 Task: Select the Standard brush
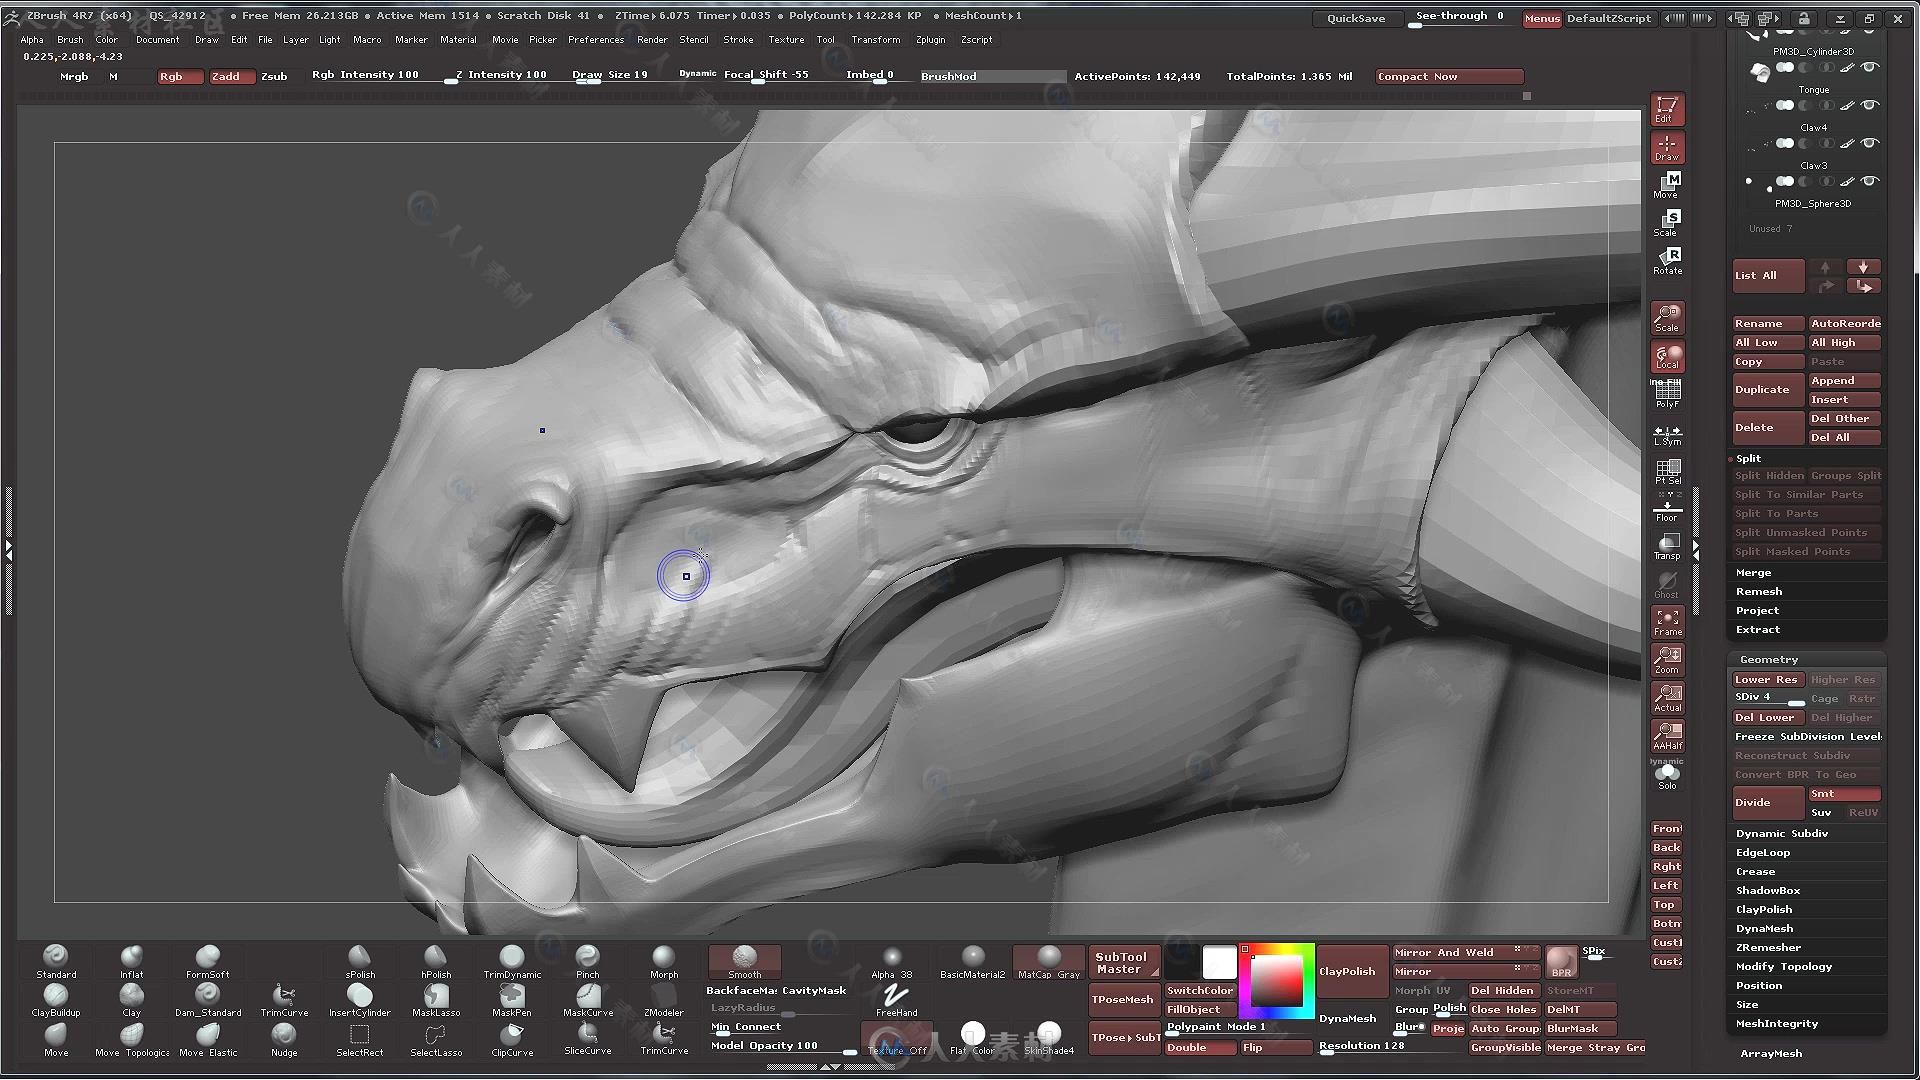(56, 961)
